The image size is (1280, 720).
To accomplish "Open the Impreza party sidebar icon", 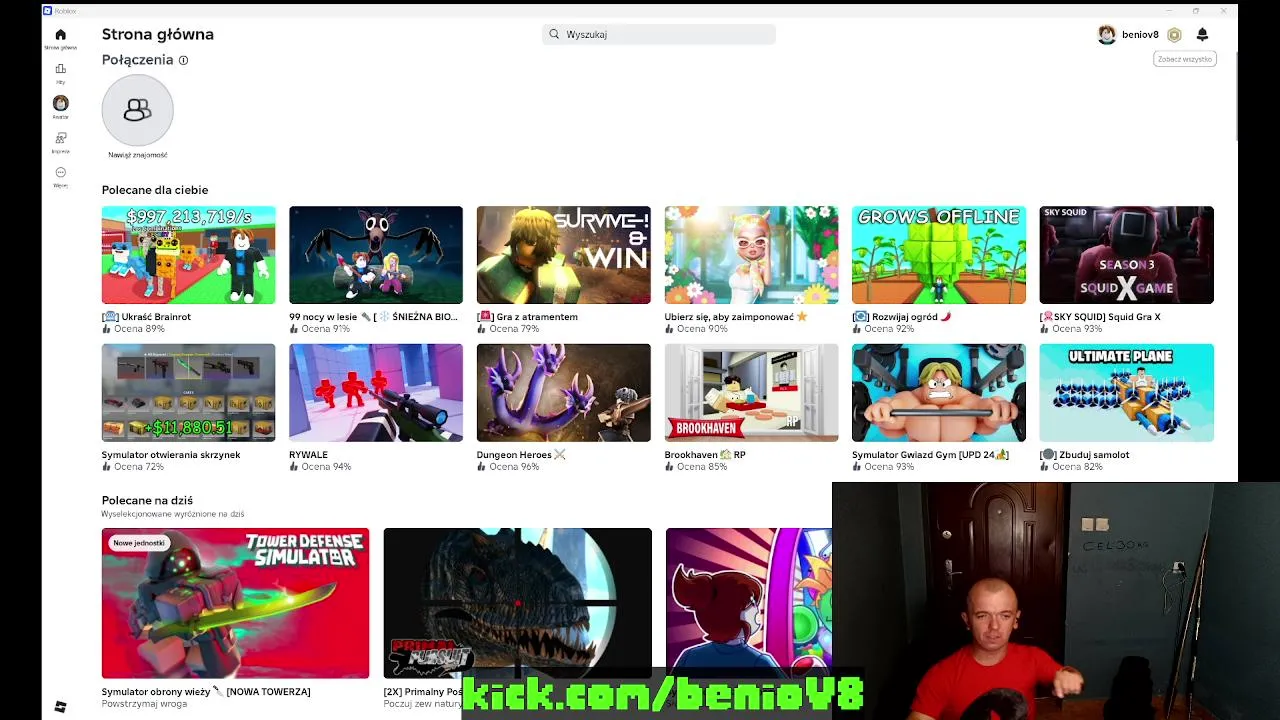I will click(x=60, y=138).
